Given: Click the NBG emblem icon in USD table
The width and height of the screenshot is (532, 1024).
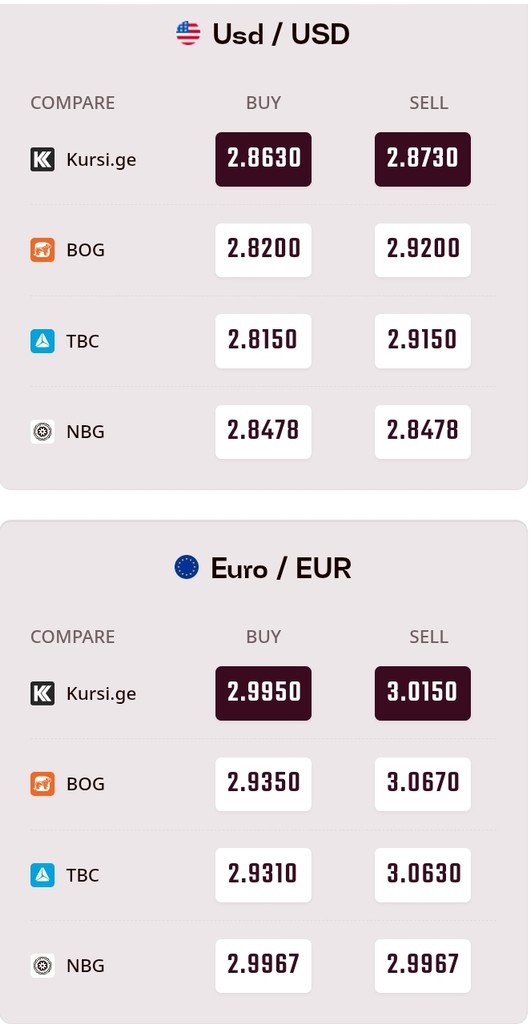Looking at the screenshot, I should point(42,432).
